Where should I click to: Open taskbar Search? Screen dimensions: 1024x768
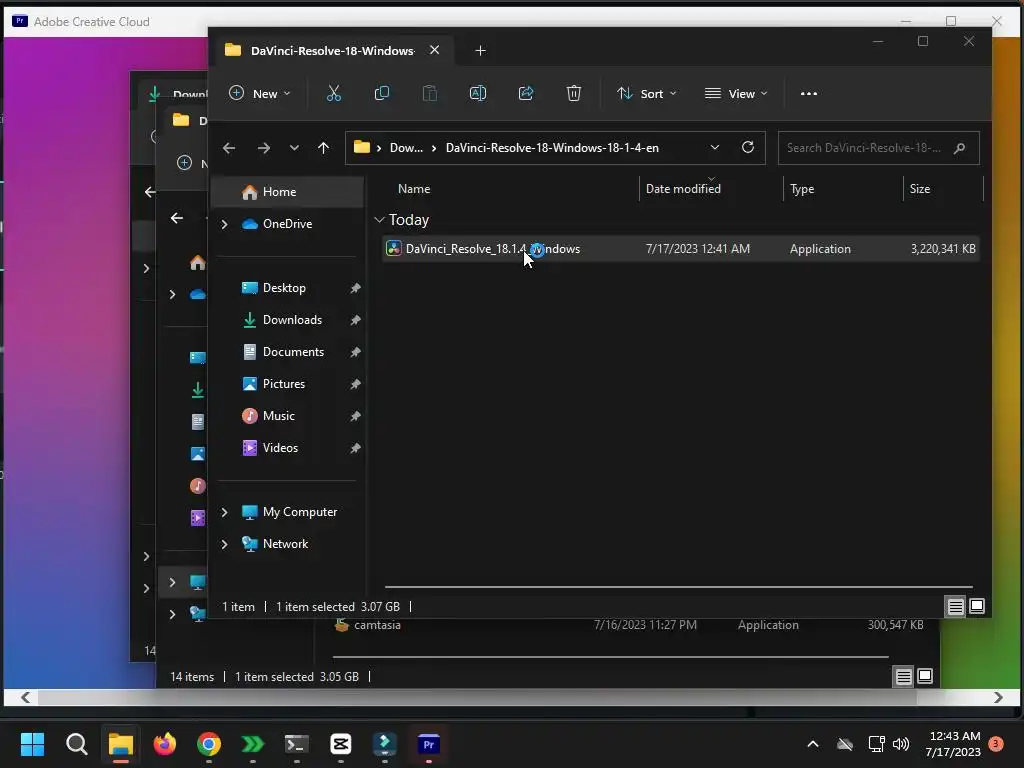point(76,744)
